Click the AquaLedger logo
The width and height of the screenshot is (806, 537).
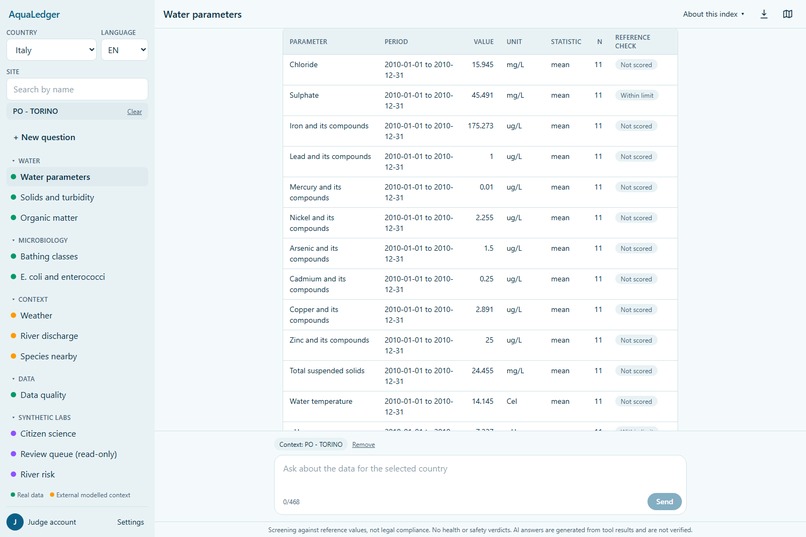[x=34, y=14]
